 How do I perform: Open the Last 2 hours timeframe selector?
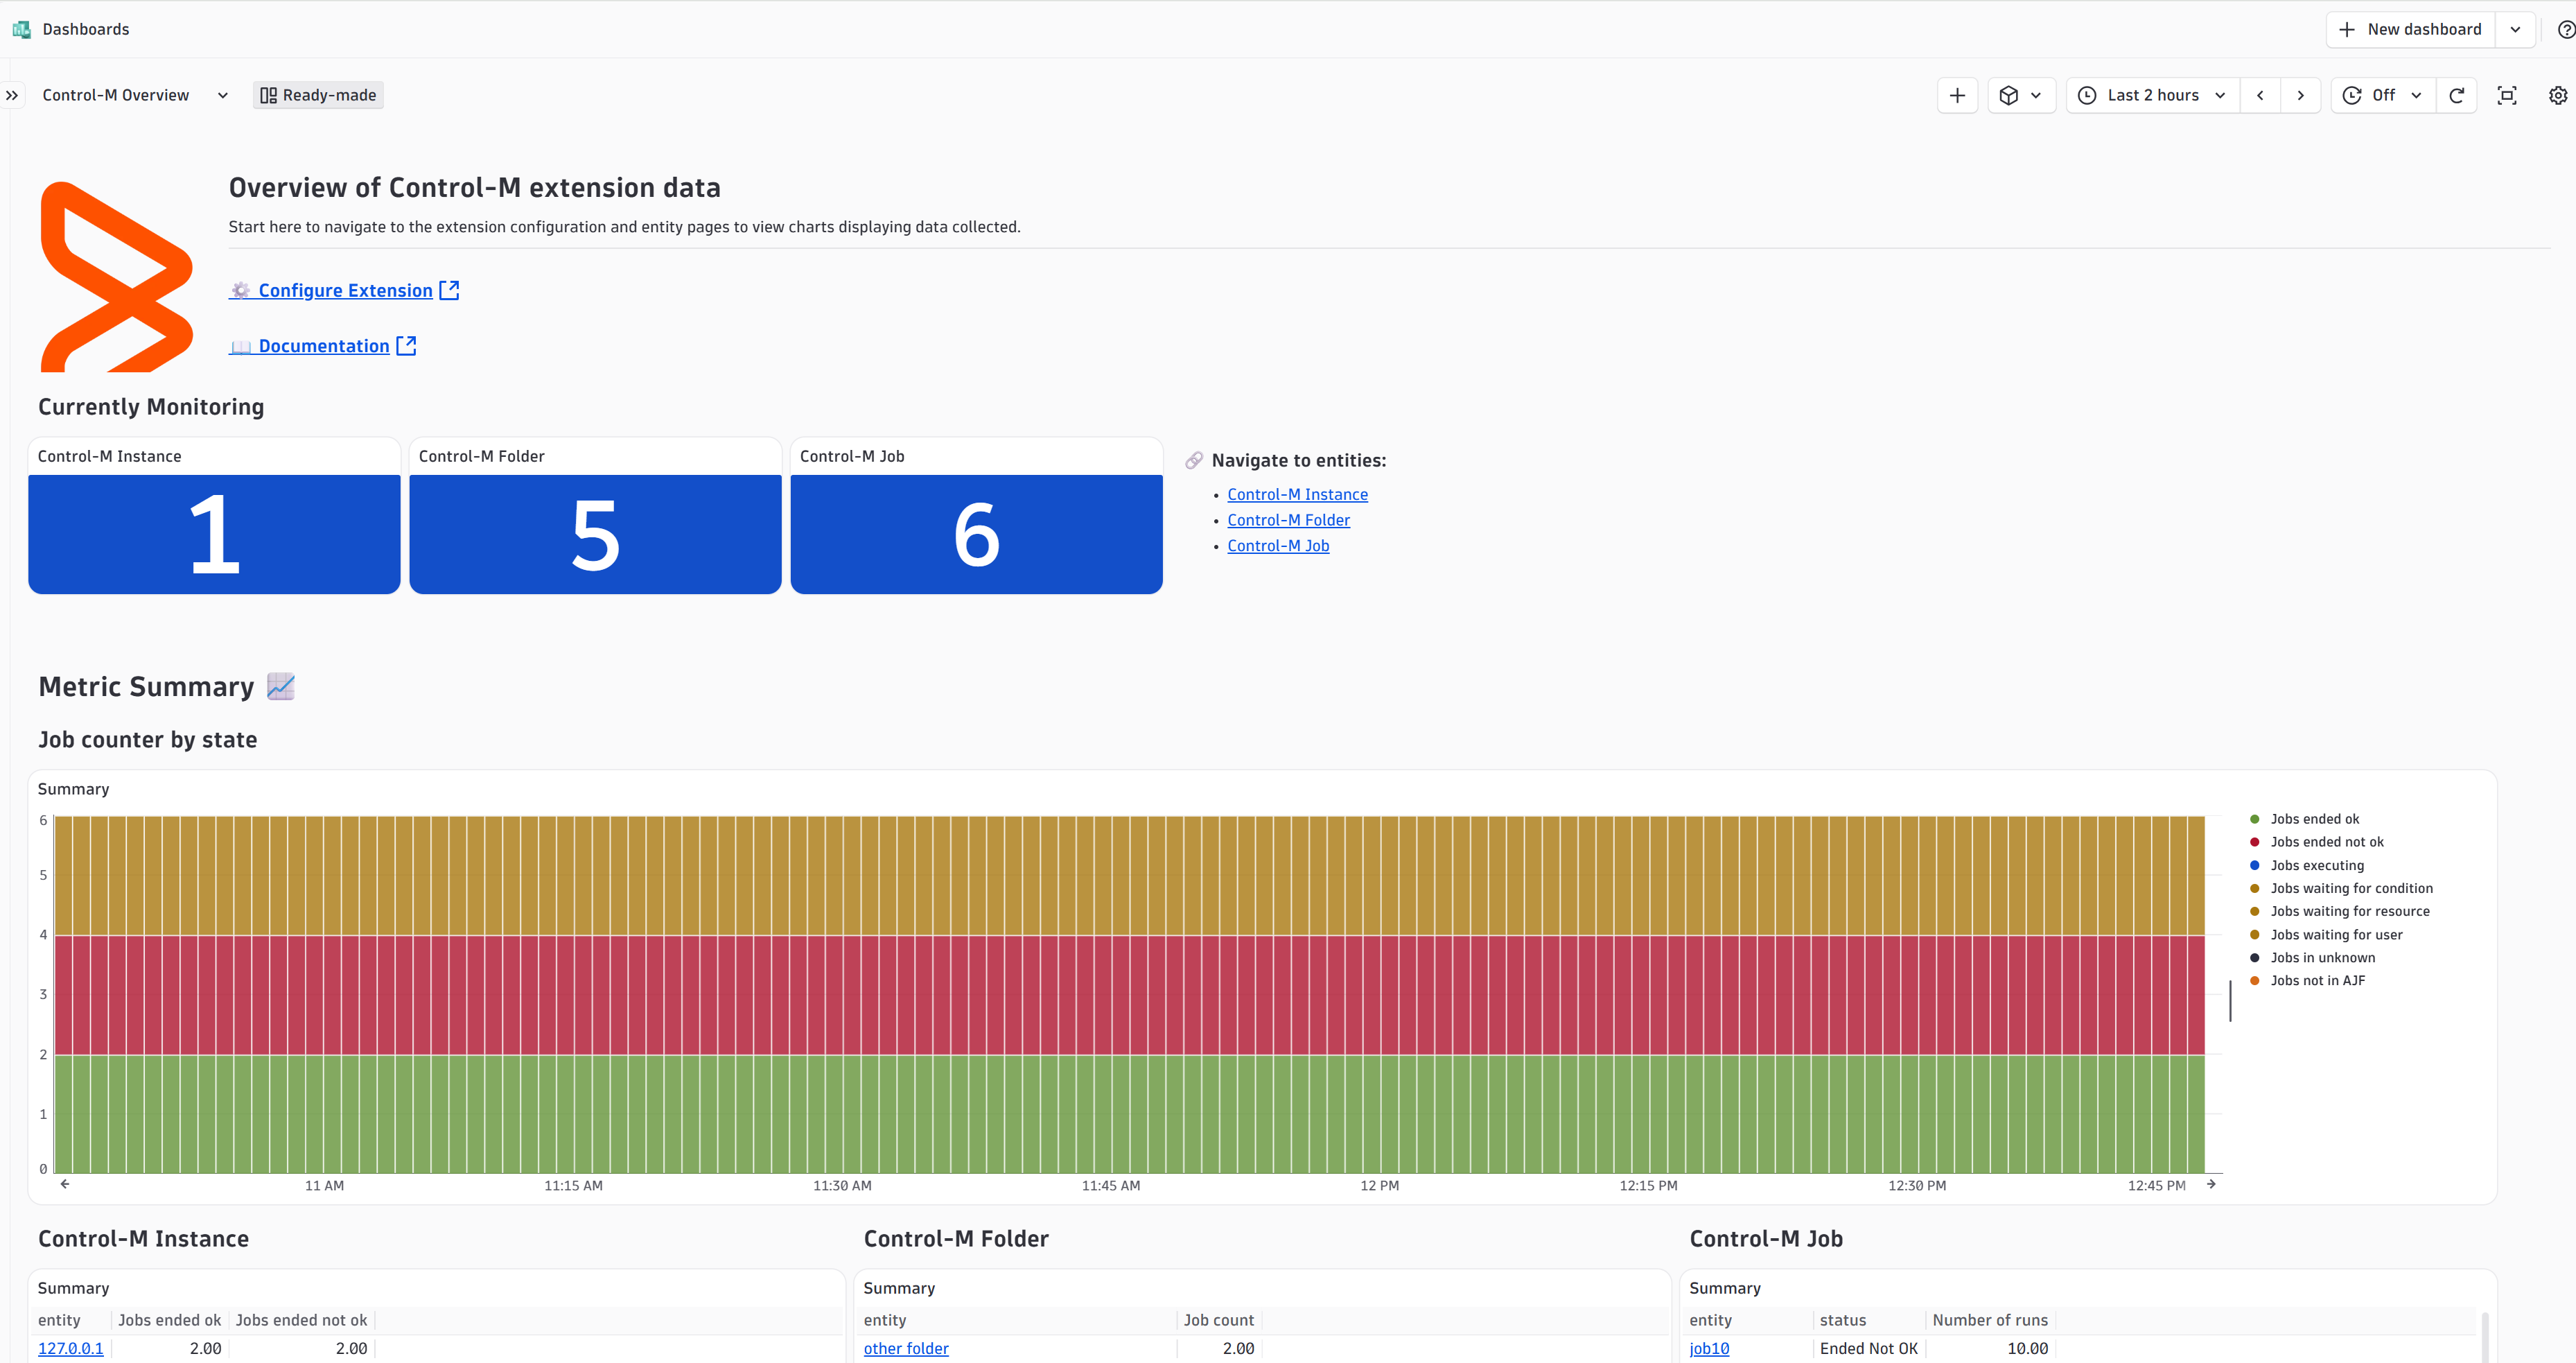tap(2152, 95)
